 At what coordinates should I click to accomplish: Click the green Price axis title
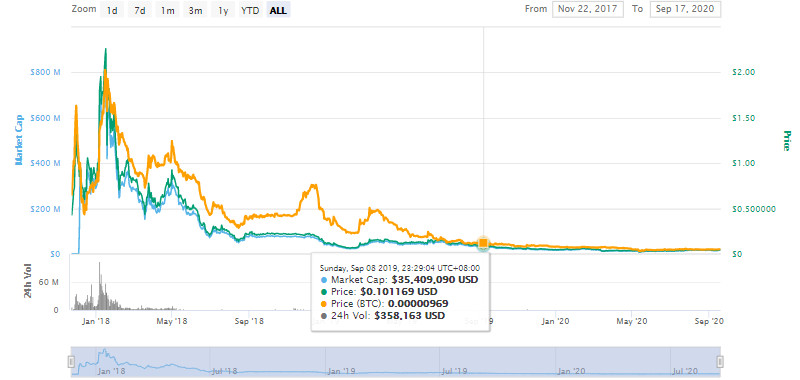point(786,141)
